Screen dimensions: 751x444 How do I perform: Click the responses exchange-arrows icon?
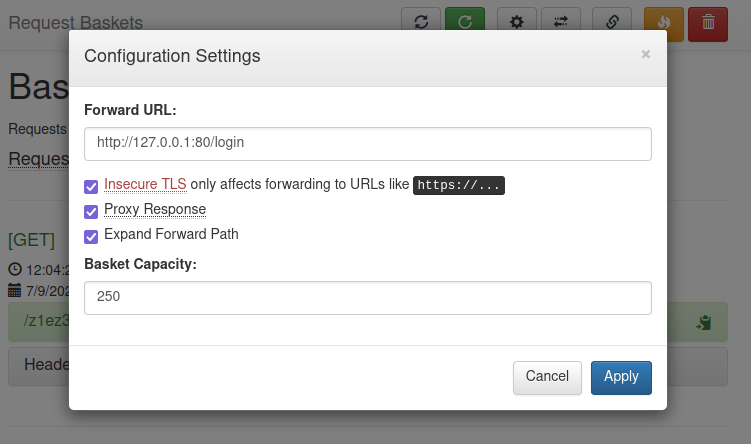560,22
